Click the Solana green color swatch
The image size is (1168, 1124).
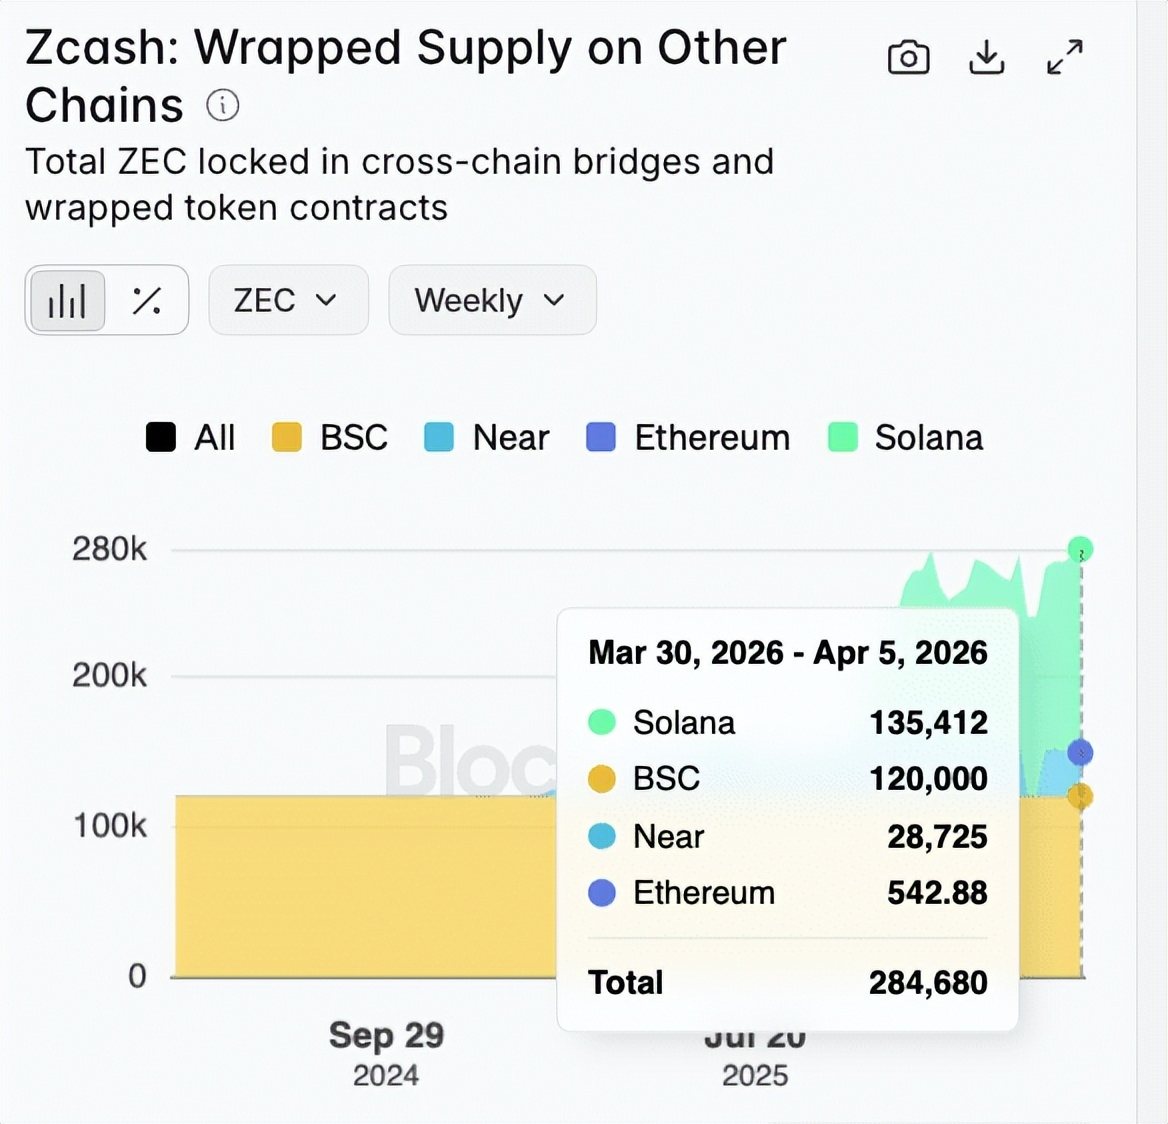pos(843,438)
